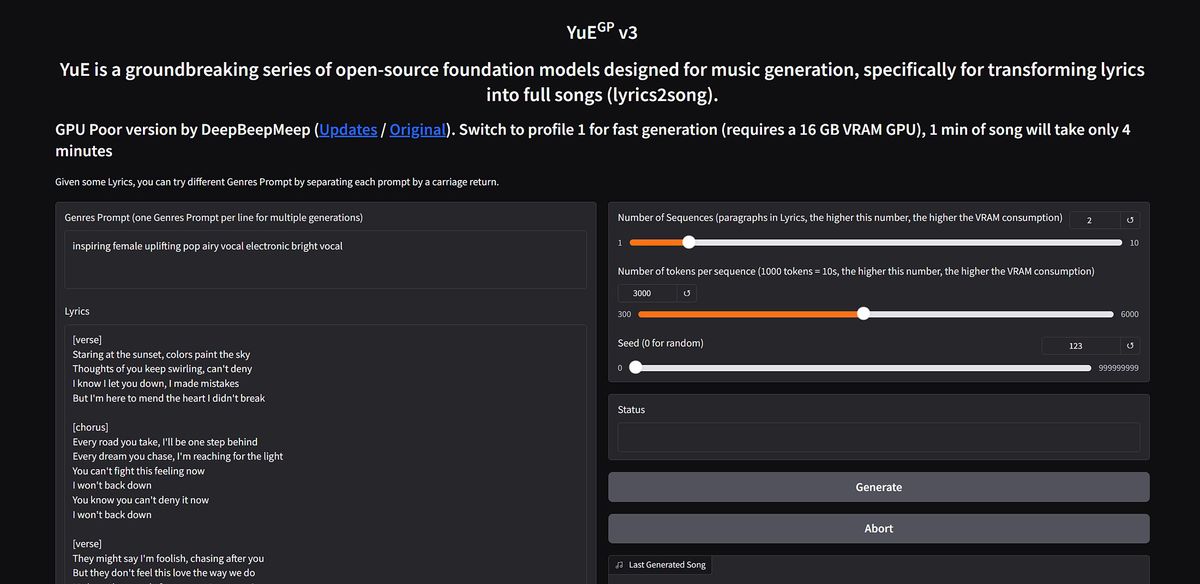Reset the Seed value
Image resolution: width=1200 pixels, height=584 pixels.
pyautogui.click(x=1128, y=346)
